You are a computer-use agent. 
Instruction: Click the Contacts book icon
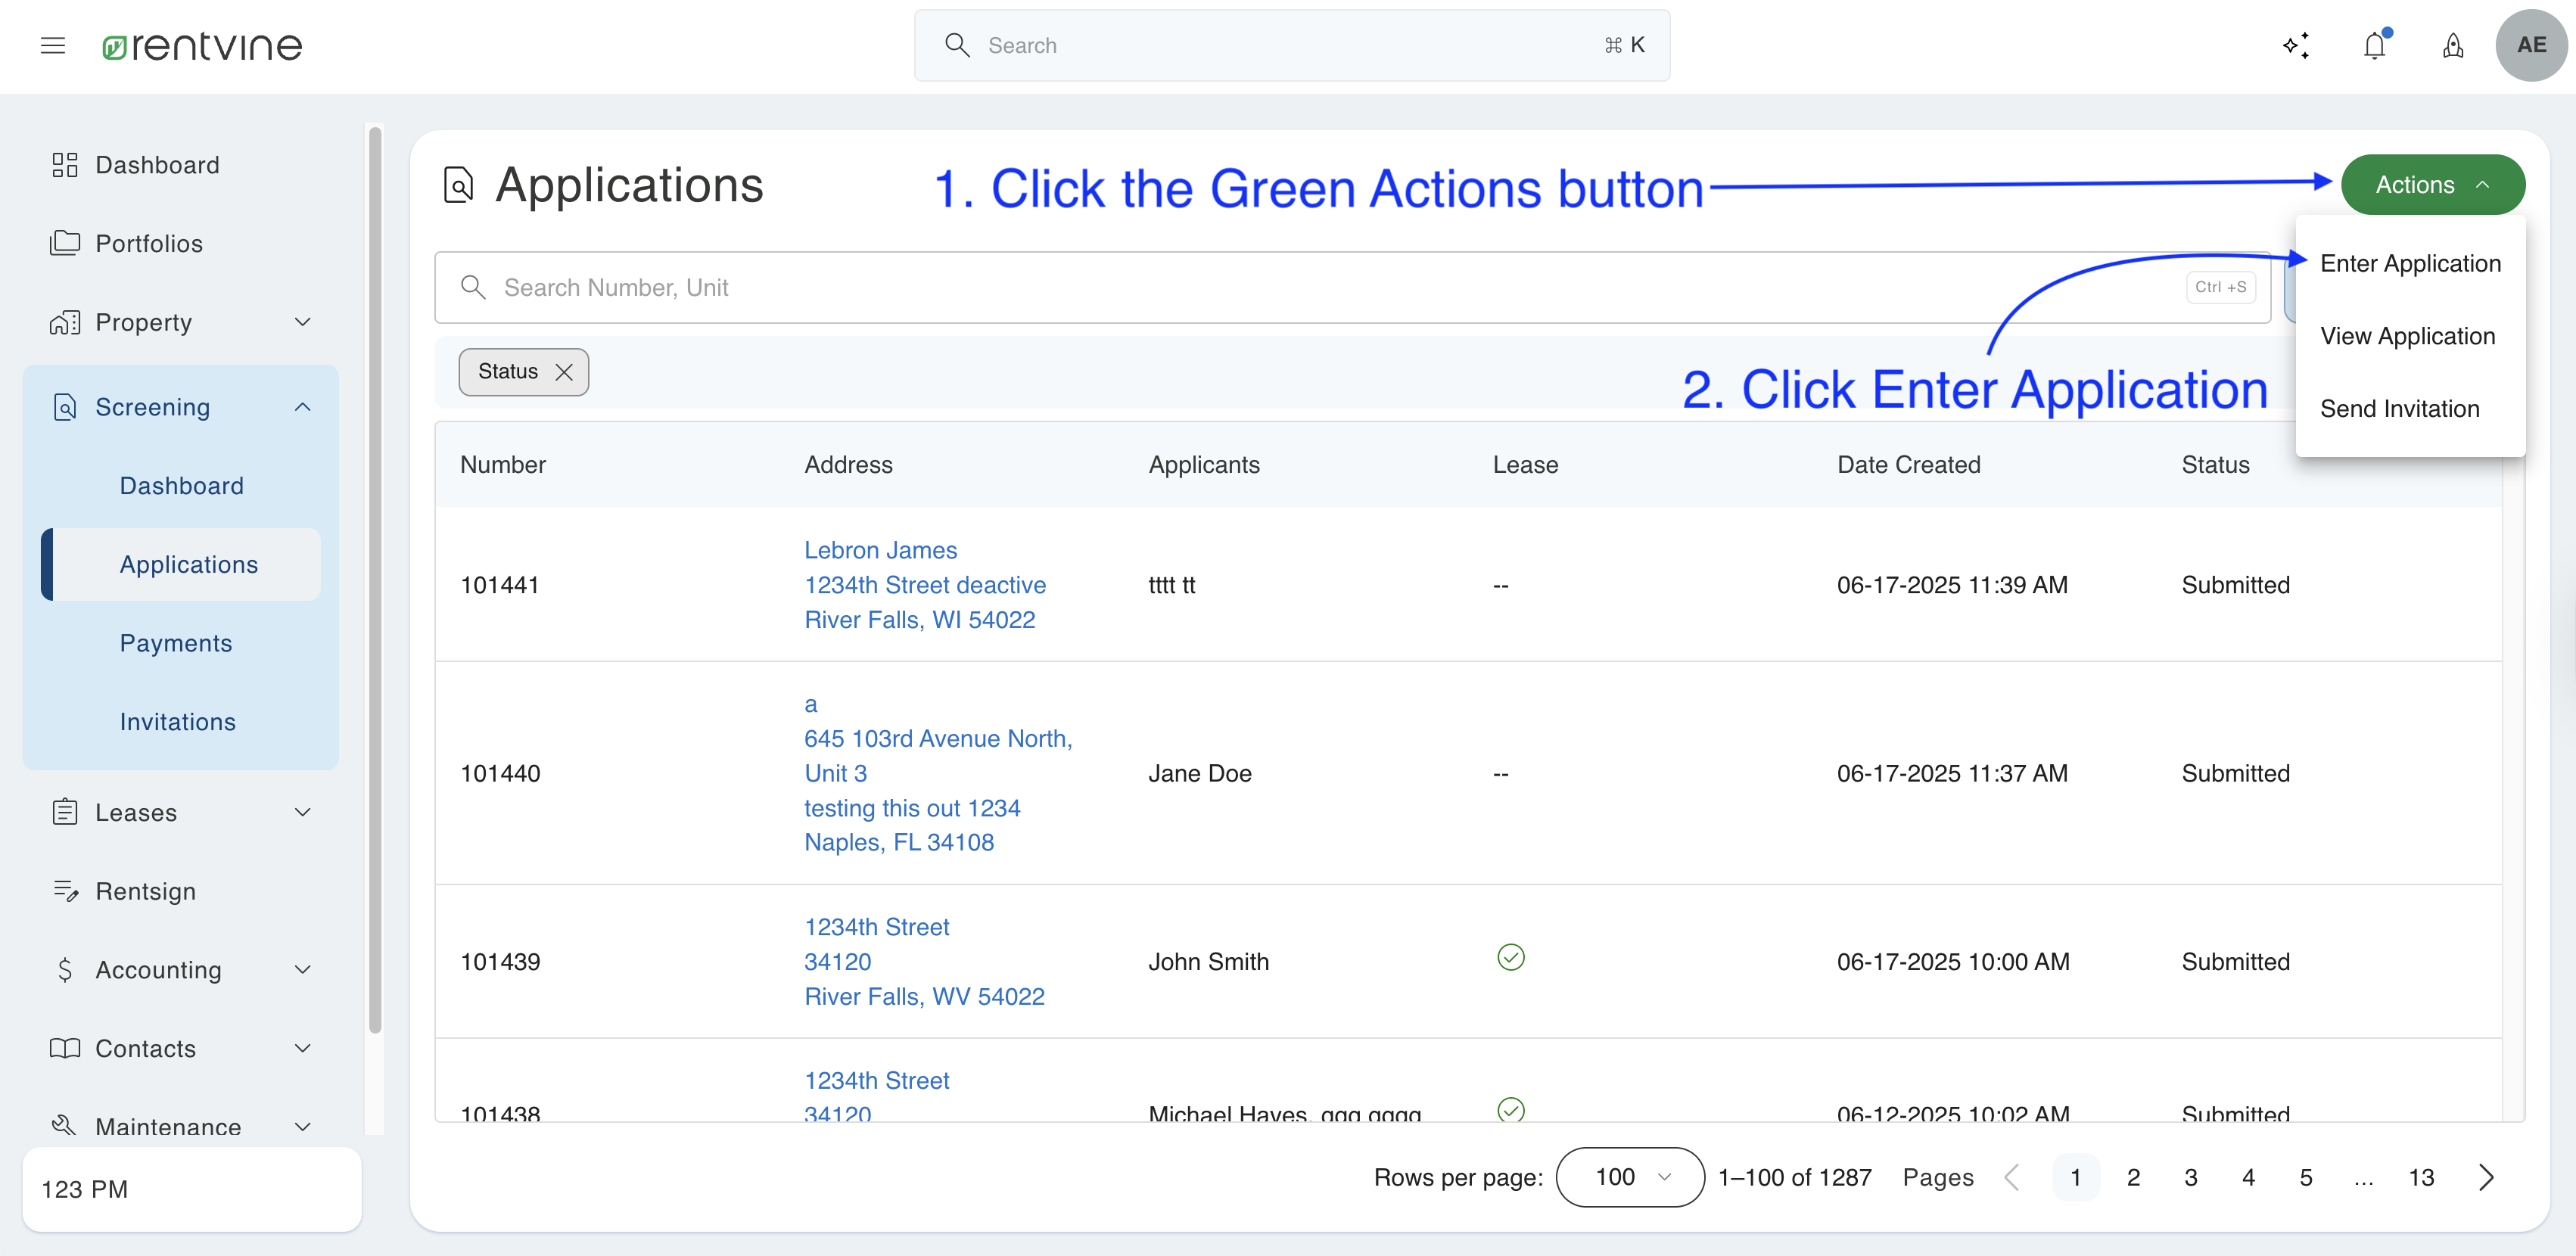65,1048
